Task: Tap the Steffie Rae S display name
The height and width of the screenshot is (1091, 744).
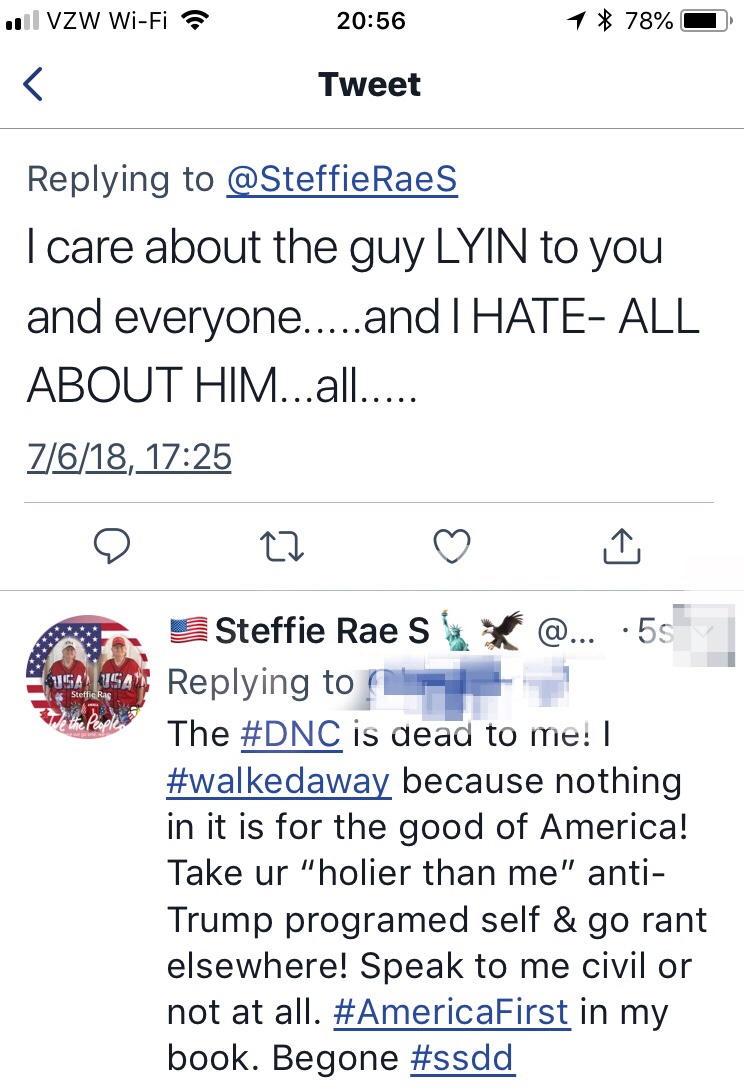Action: 321,630
